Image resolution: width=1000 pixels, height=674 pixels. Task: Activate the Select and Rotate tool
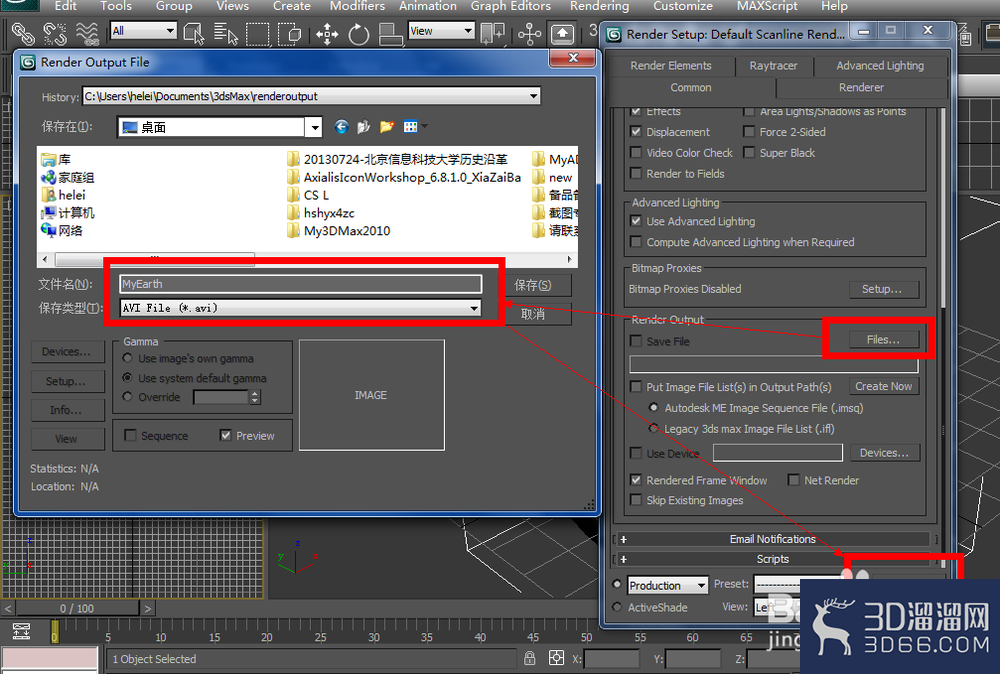point(358,33)
